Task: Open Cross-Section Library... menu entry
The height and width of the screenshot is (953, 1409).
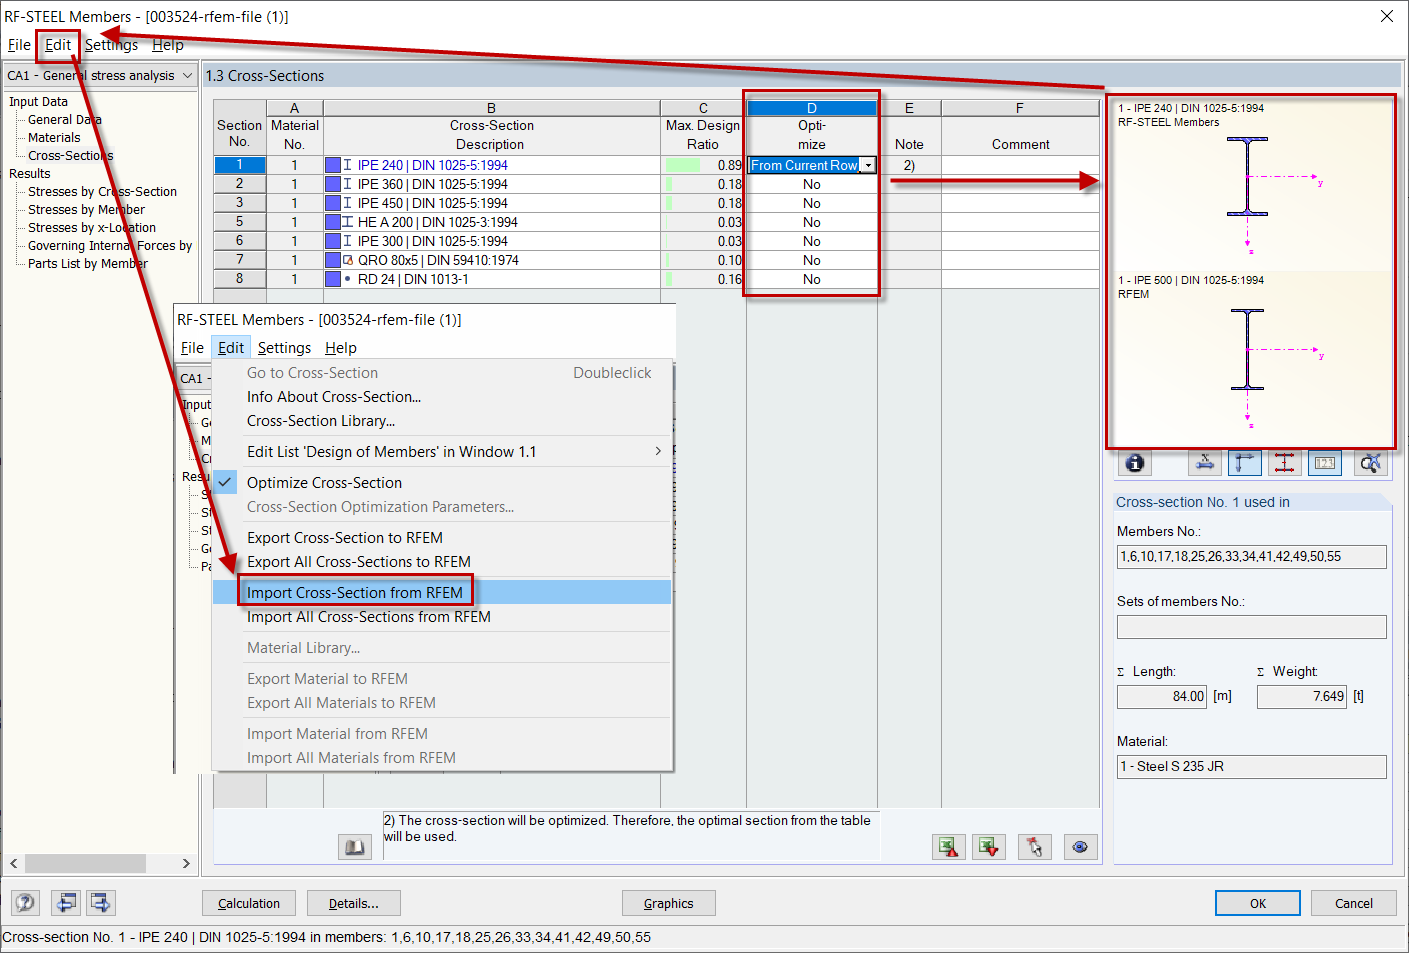Action: click(442, 421)
